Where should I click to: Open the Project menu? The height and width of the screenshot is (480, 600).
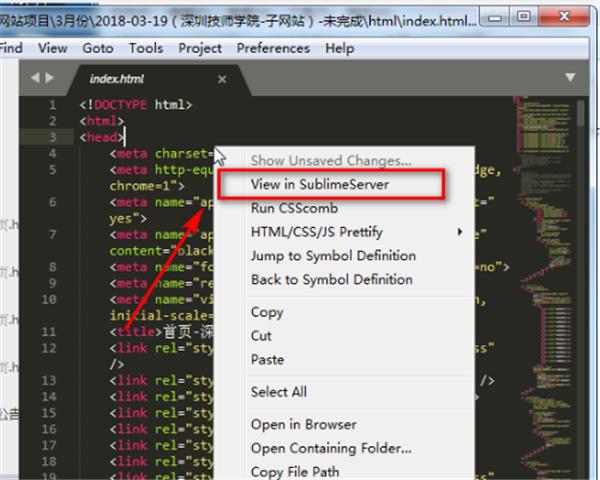click(x=200, y=48)
